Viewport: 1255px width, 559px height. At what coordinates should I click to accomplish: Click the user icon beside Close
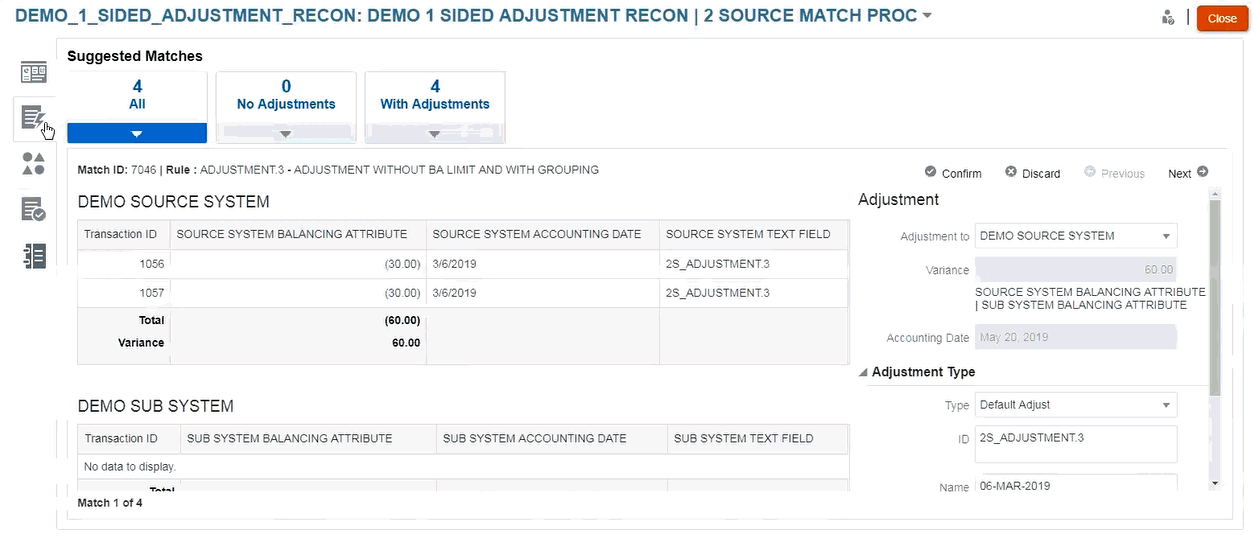[x=1167, y=18]
